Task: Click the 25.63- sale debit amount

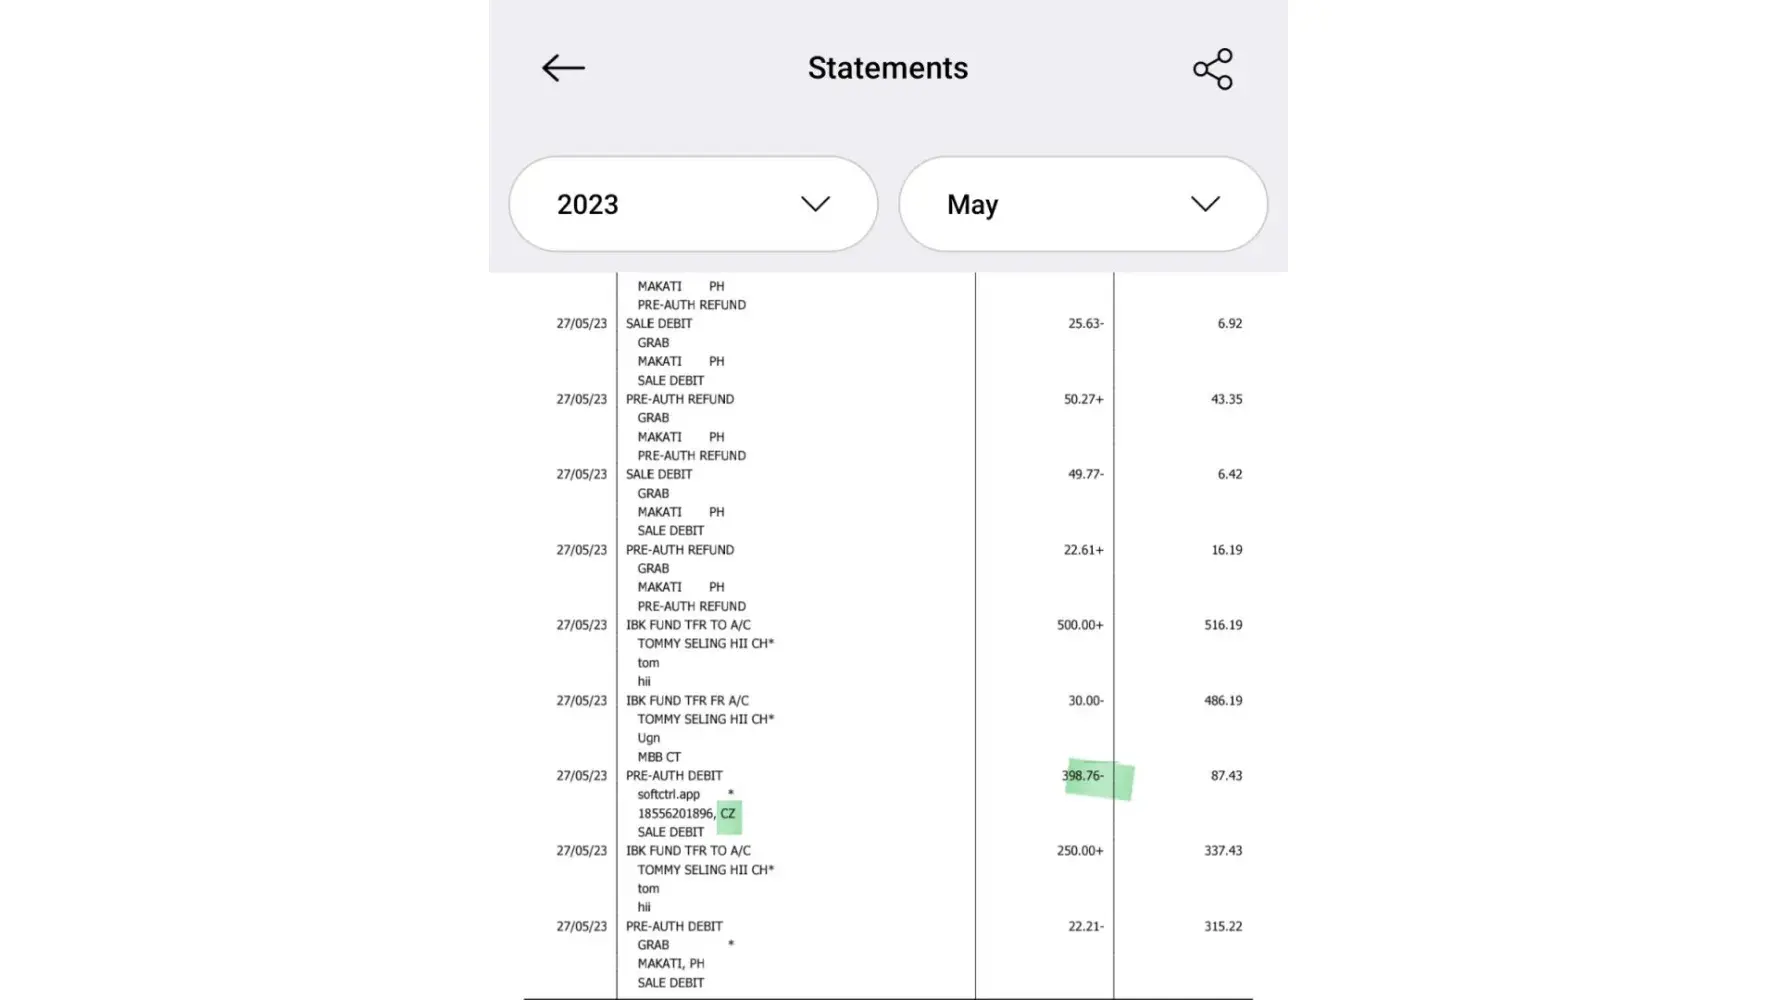Action: click(x=1085, y=324)
